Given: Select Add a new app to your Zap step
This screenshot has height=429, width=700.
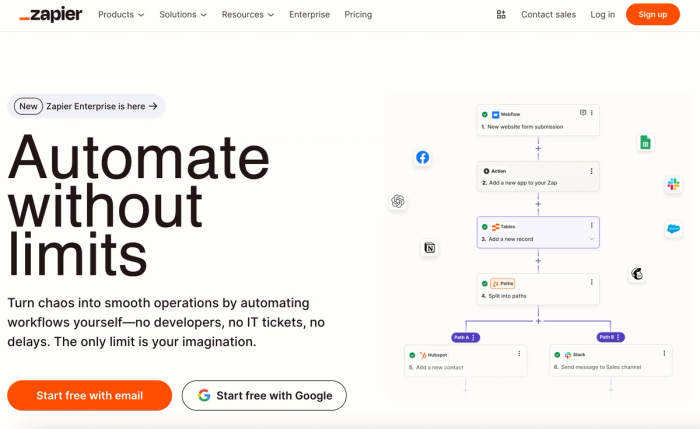Looking at the screenshot, I should (538, 176).
